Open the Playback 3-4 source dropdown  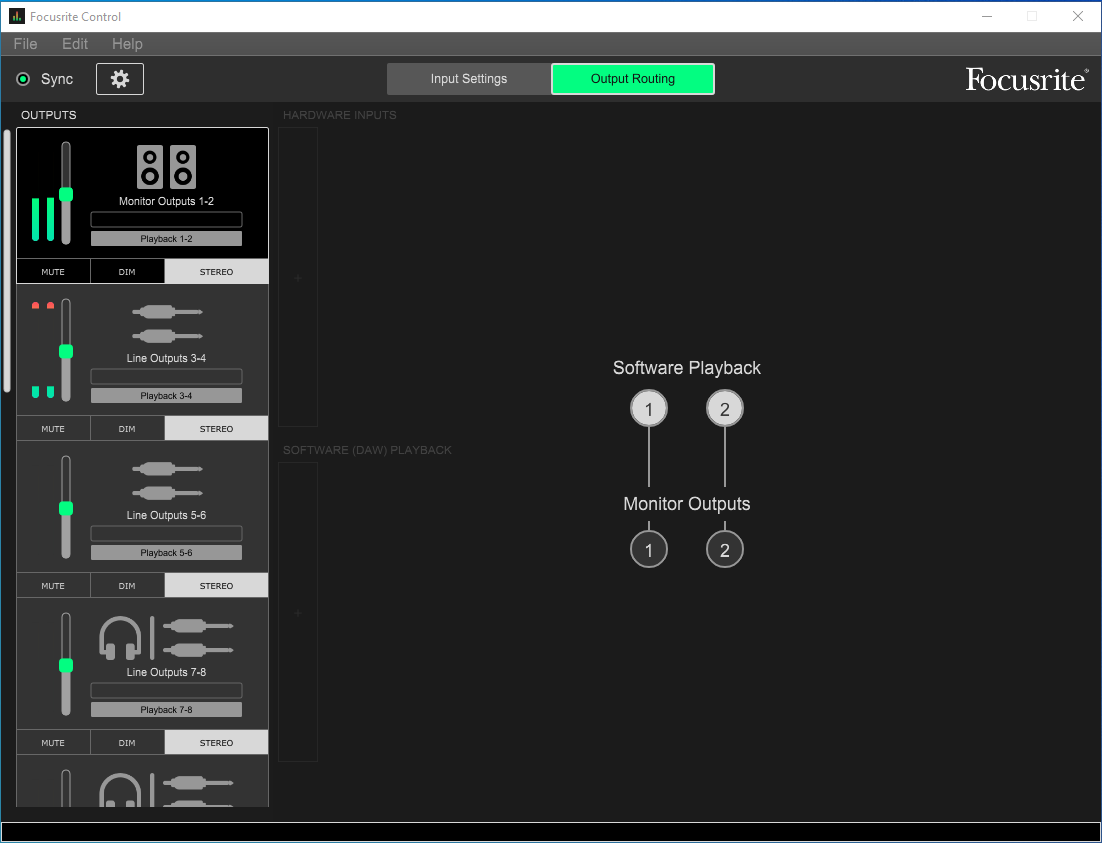166,396
